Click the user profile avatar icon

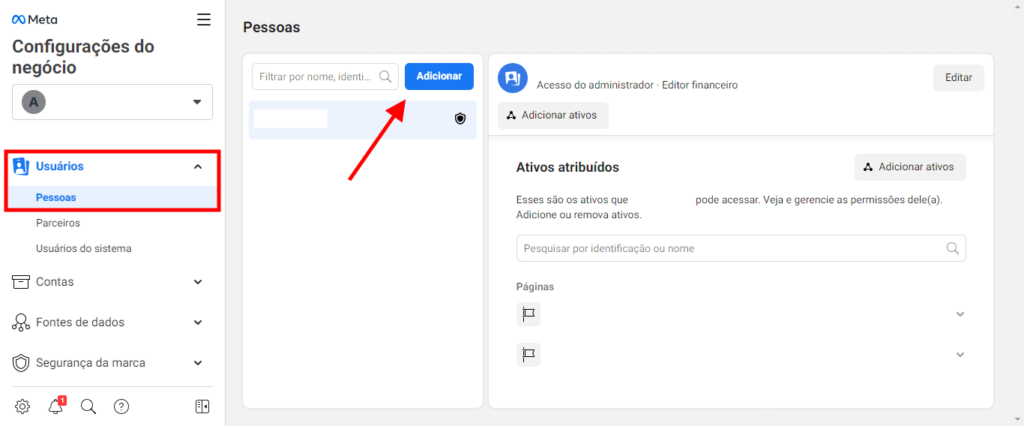coord(513,78)
